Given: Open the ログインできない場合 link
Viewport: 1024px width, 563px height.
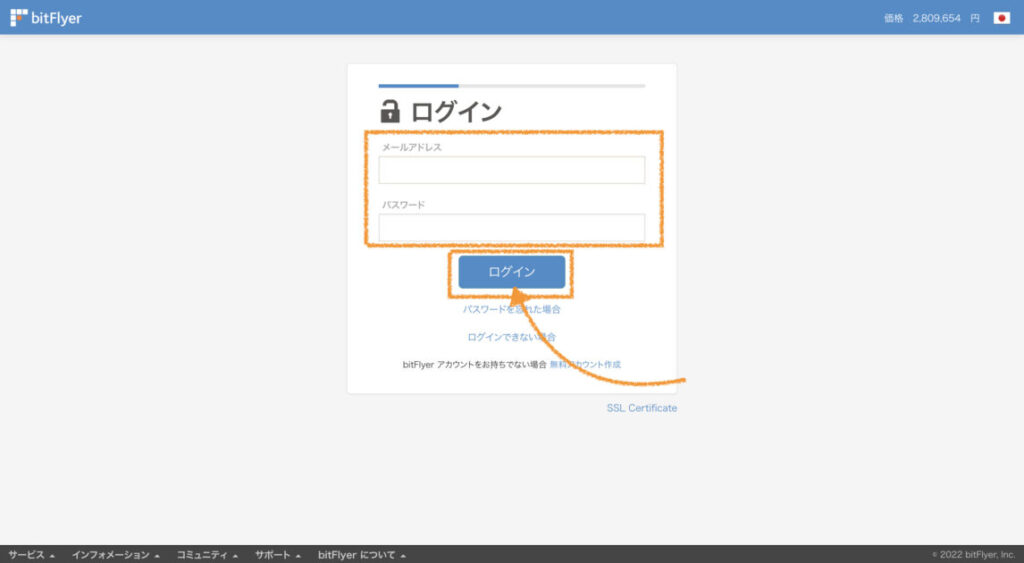Looking at the screenshot, I should click(511, 337).
